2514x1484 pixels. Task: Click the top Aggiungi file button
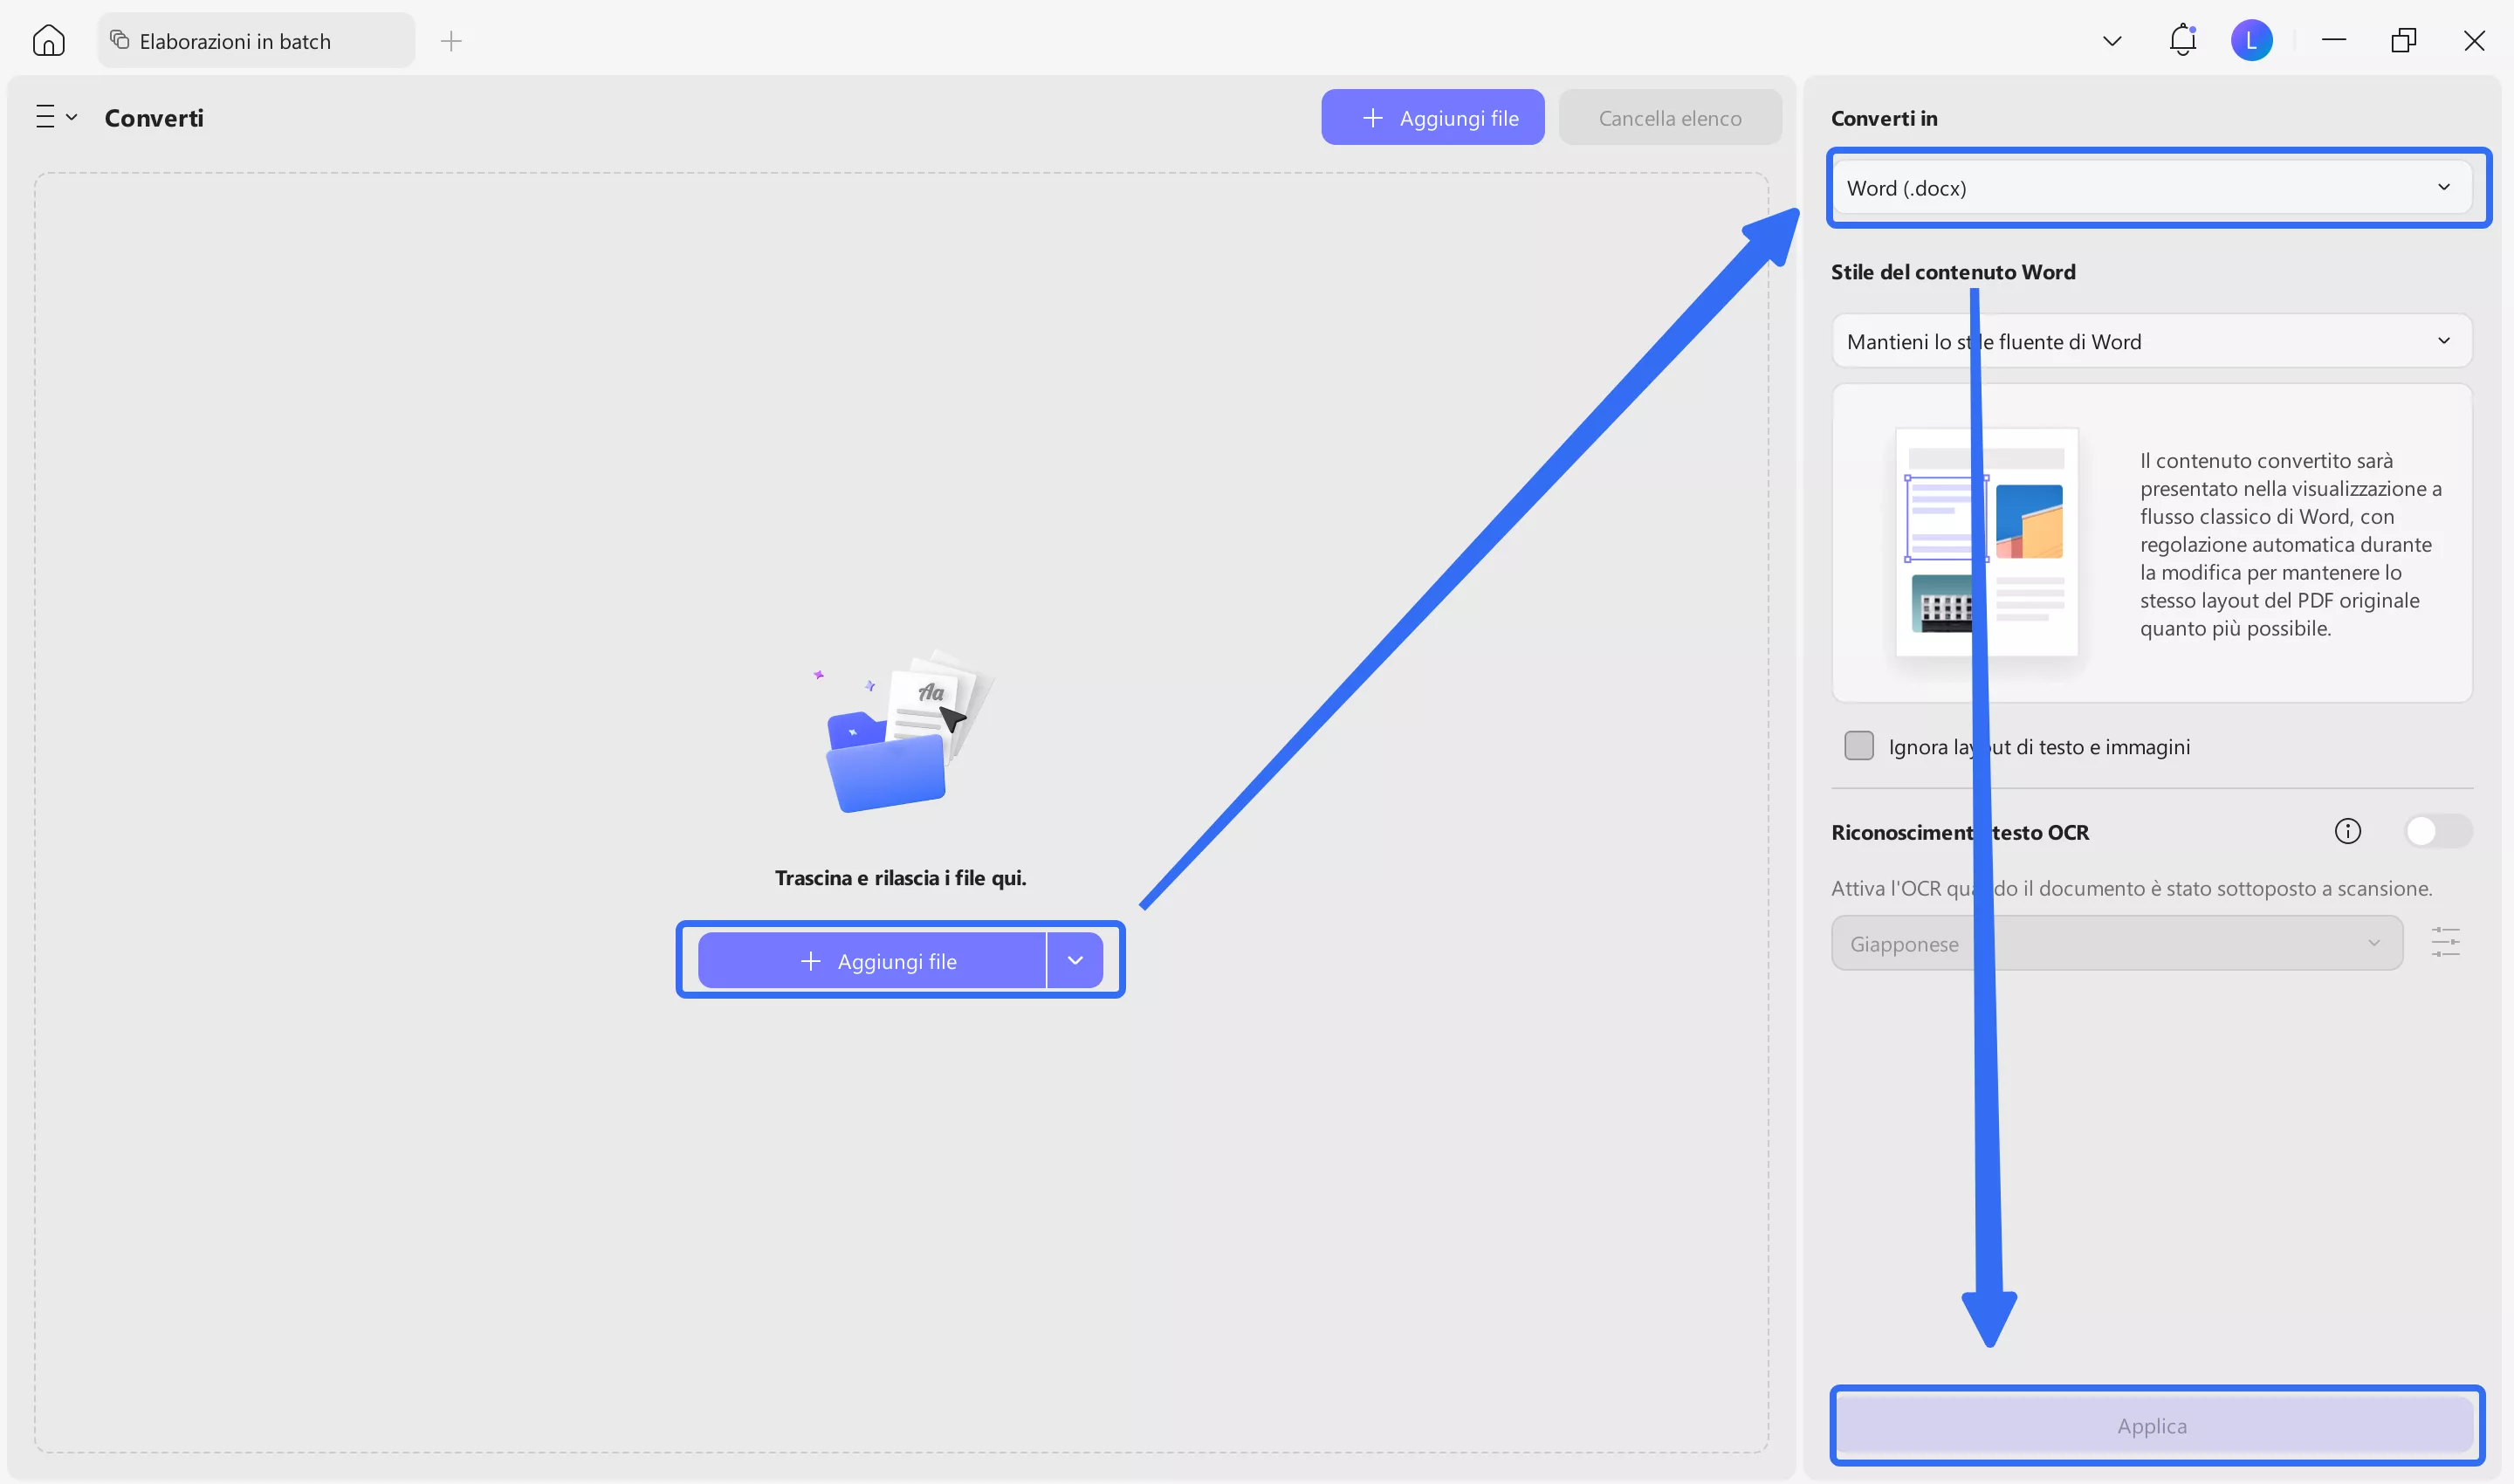click(x=1432, y=118)
